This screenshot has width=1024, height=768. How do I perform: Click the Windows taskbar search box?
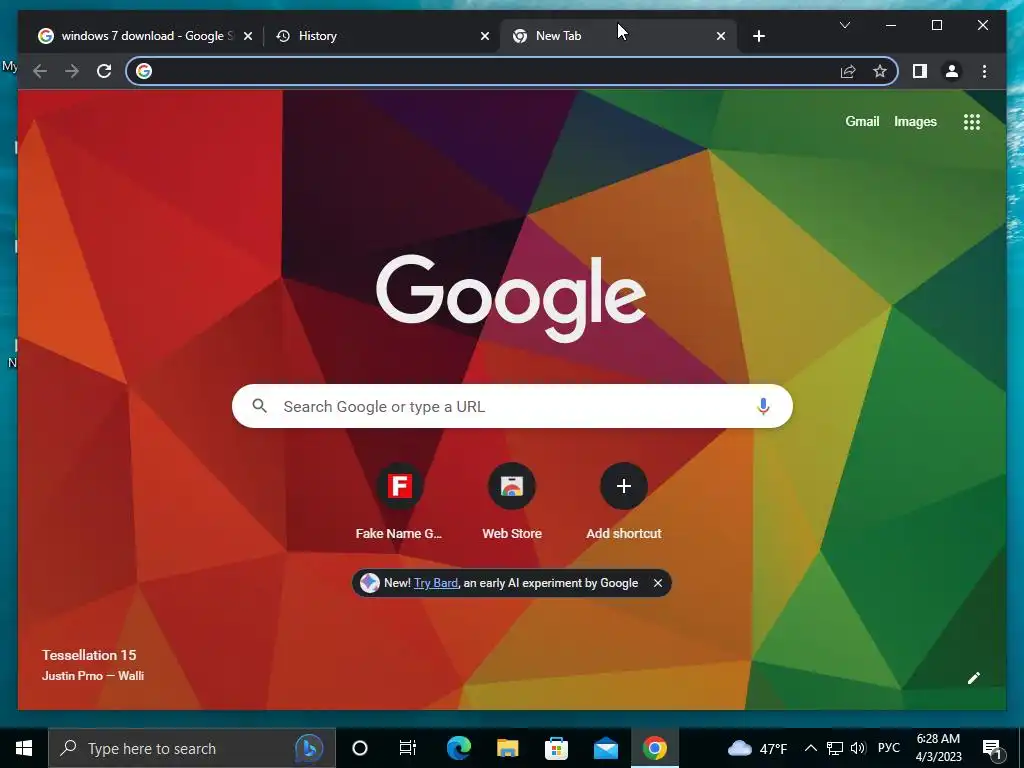click(192, 748)
